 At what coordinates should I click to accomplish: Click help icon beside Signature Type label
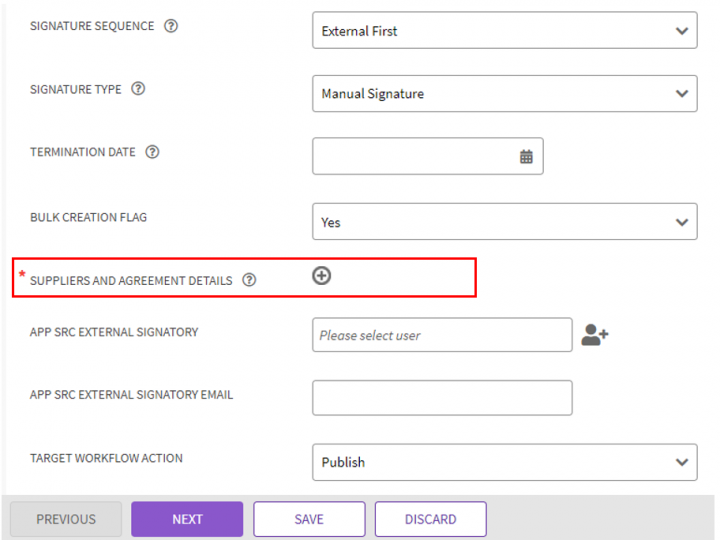click(x=139, y=89)
